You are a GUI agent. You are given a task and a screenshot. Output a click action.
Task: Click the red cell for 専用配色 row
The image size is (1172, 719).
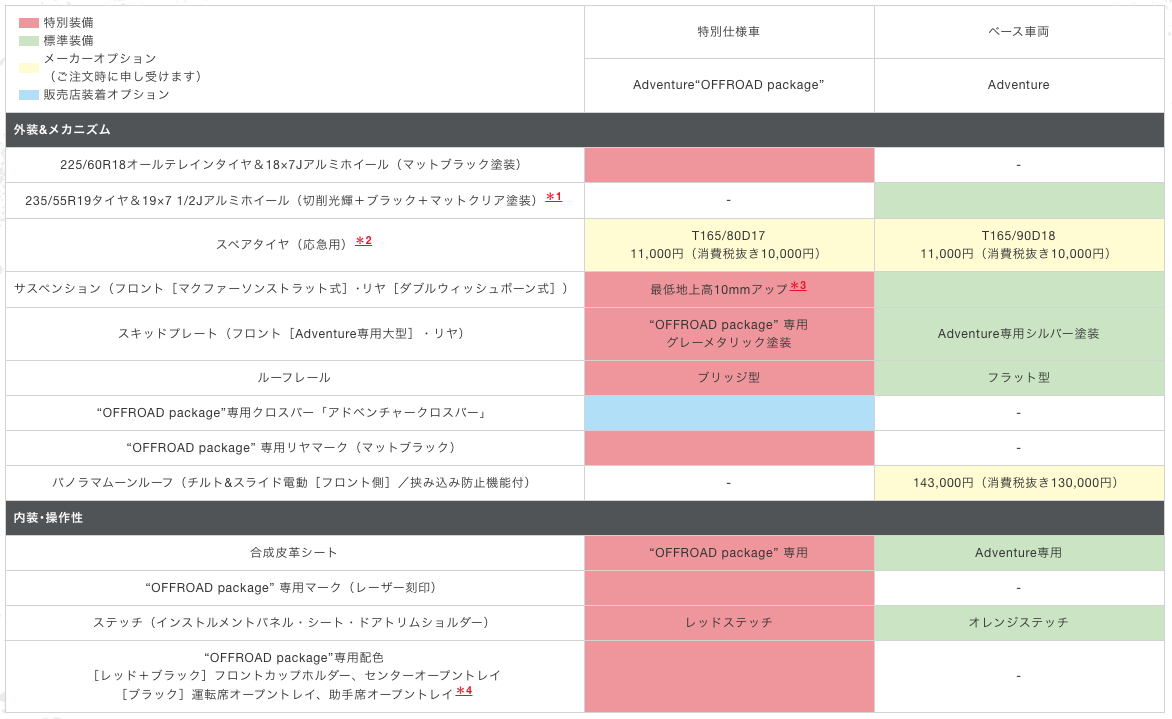(x=729, y=676)
